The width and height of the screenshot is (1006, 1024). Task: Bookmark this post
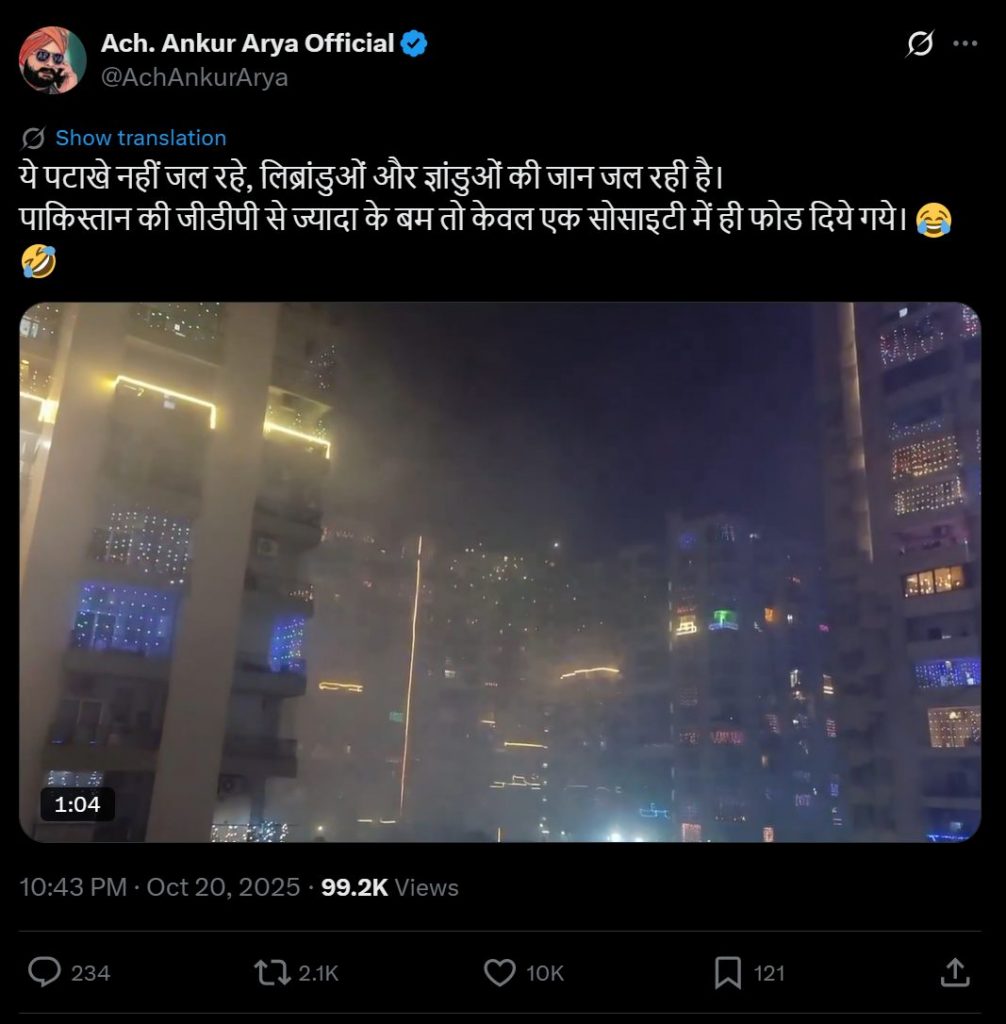727,972
